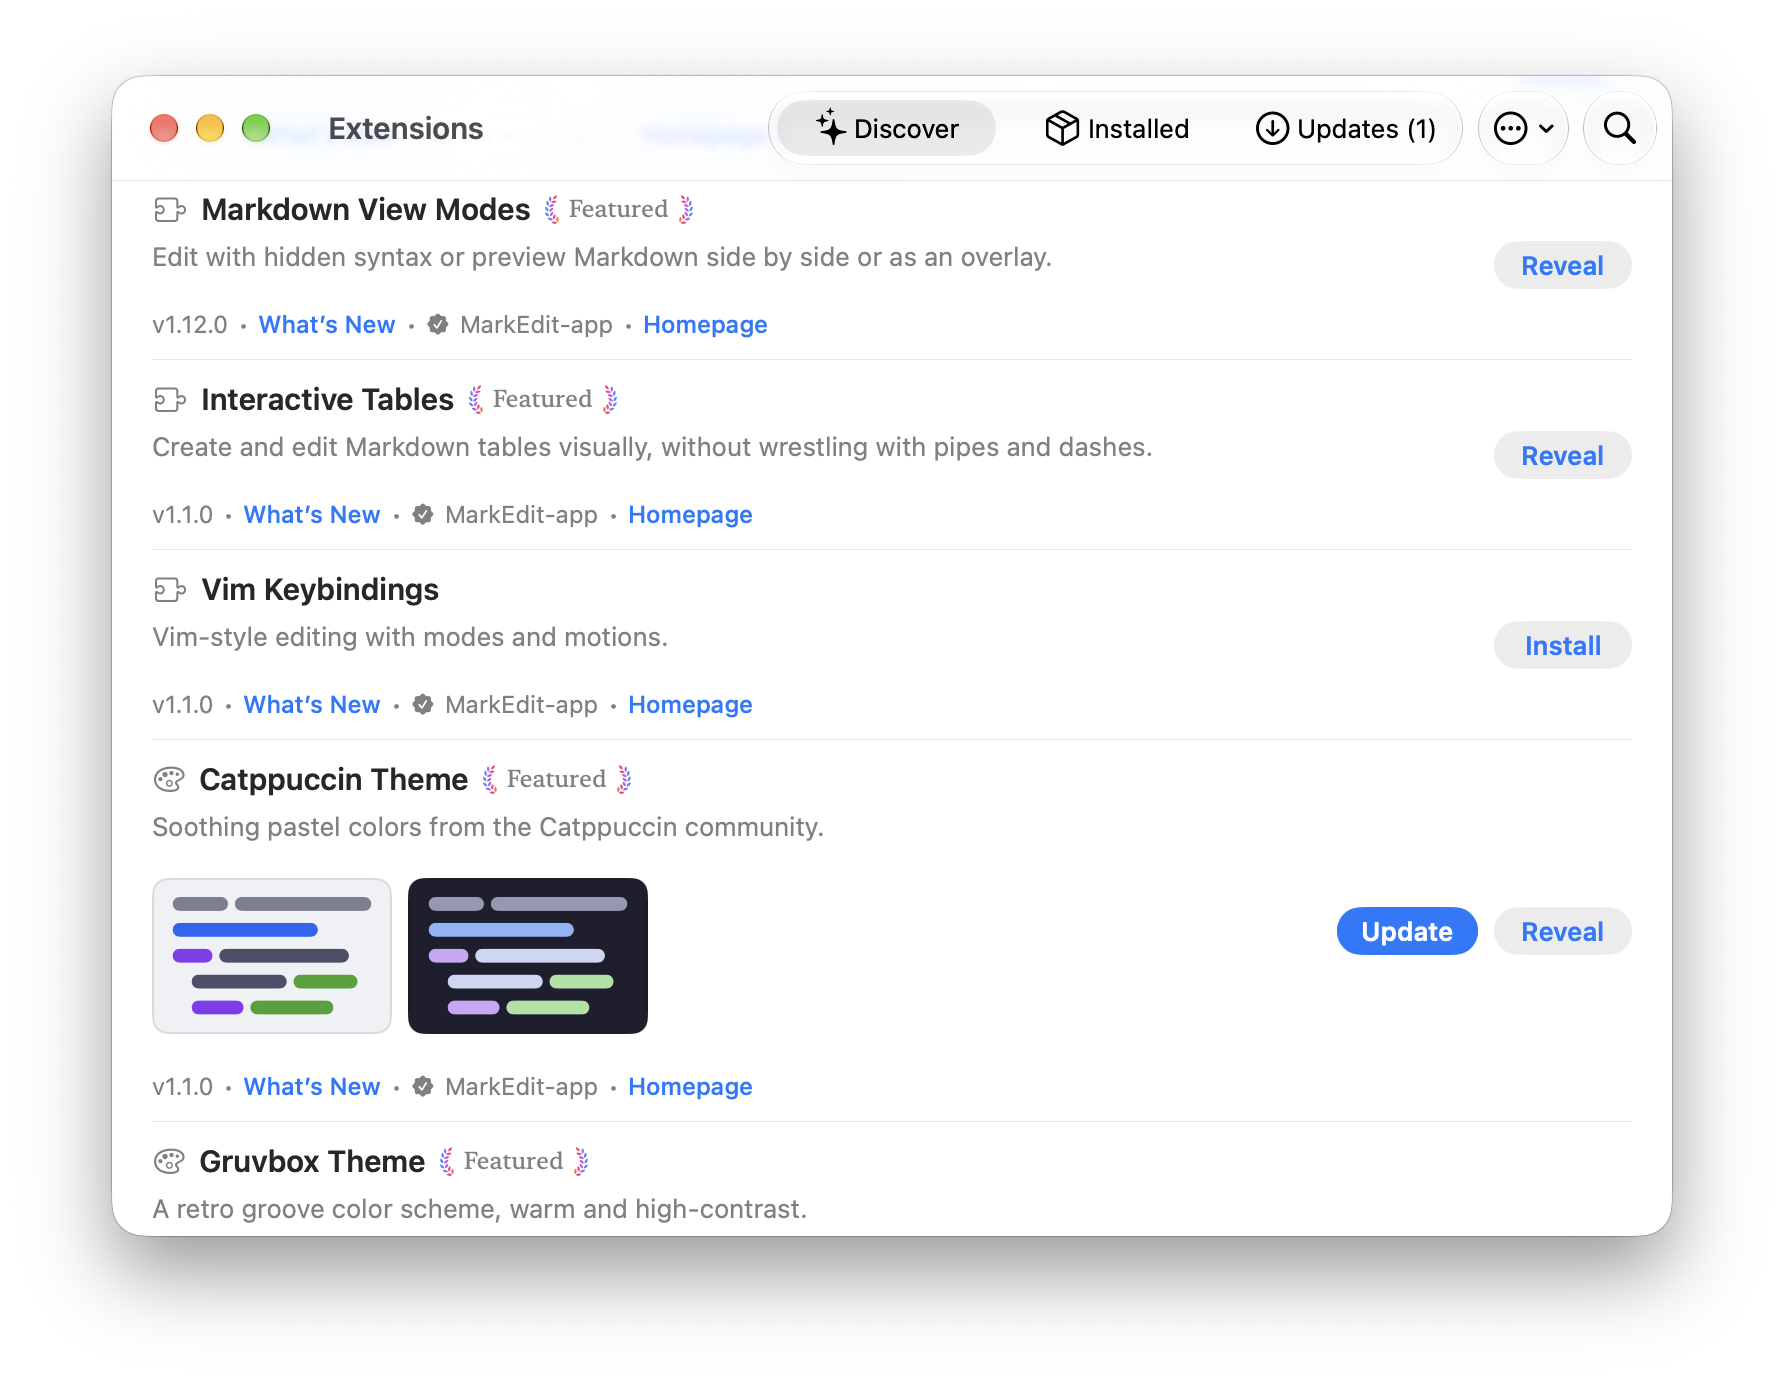Open Homepage link for Markdown View Modes

705,324
